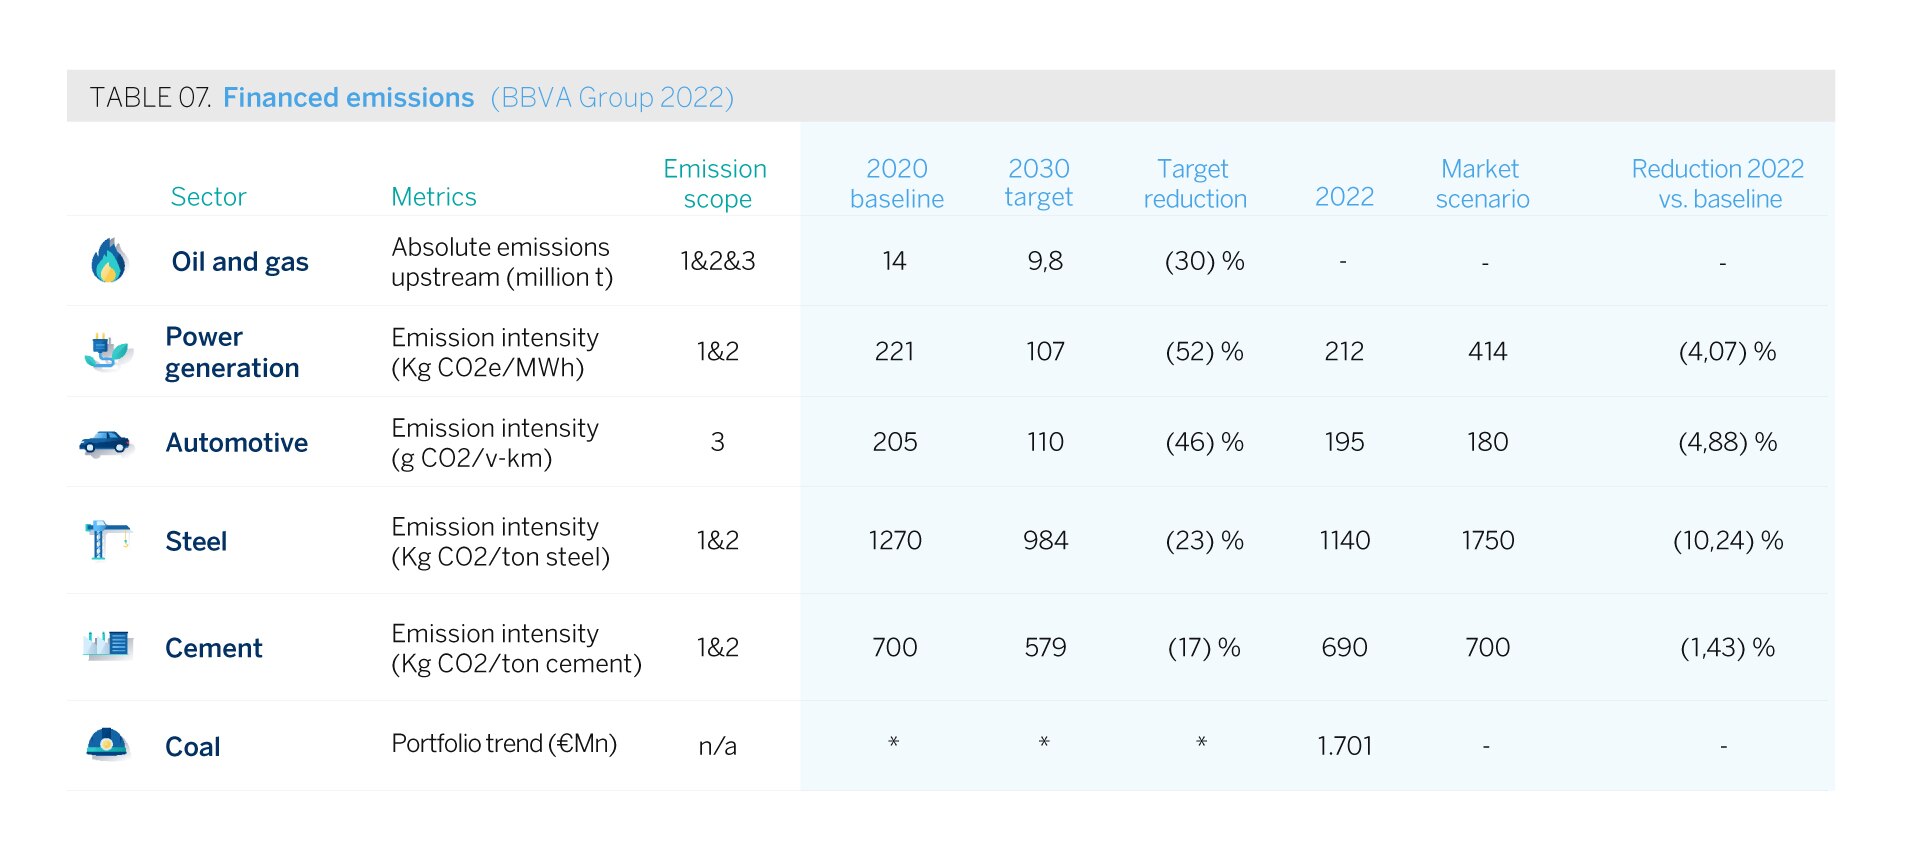Select the '110' target value
This screenshot has width=1920, height=851.
(1045, 442)
